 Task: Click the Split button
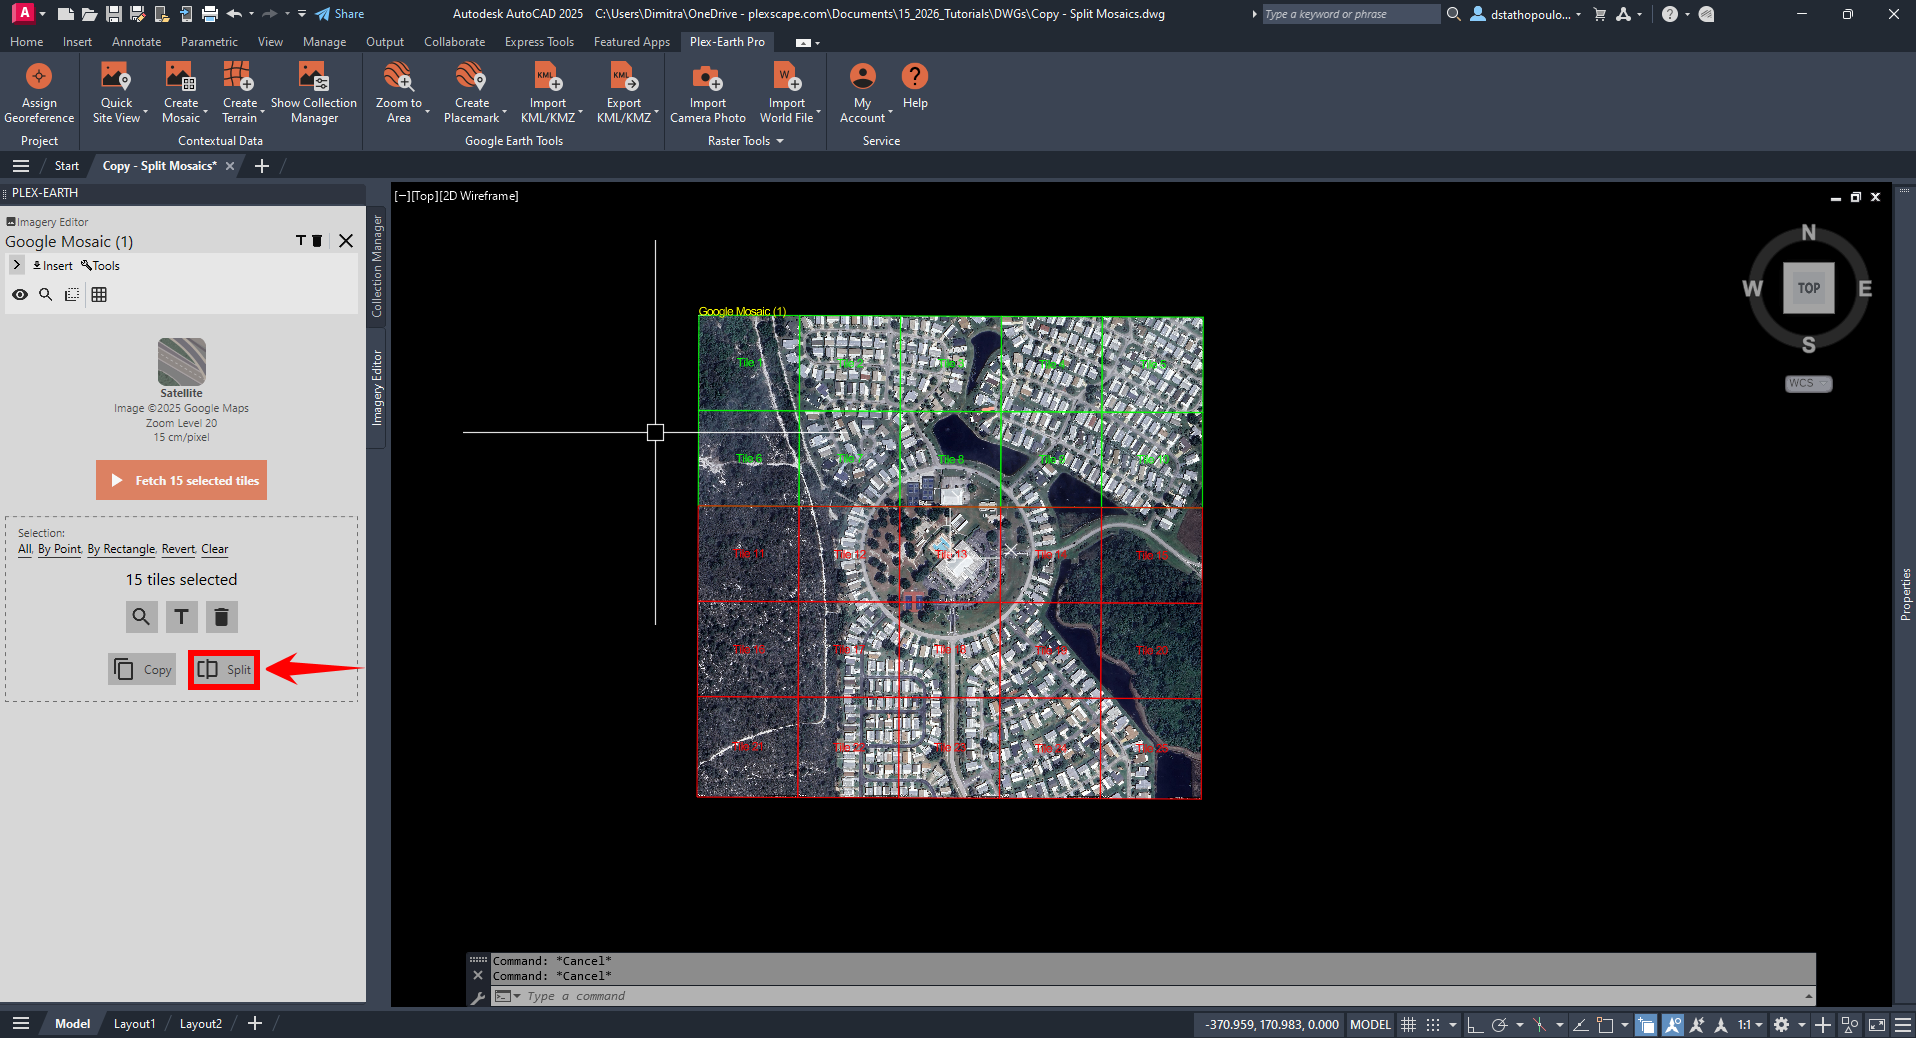224,670
